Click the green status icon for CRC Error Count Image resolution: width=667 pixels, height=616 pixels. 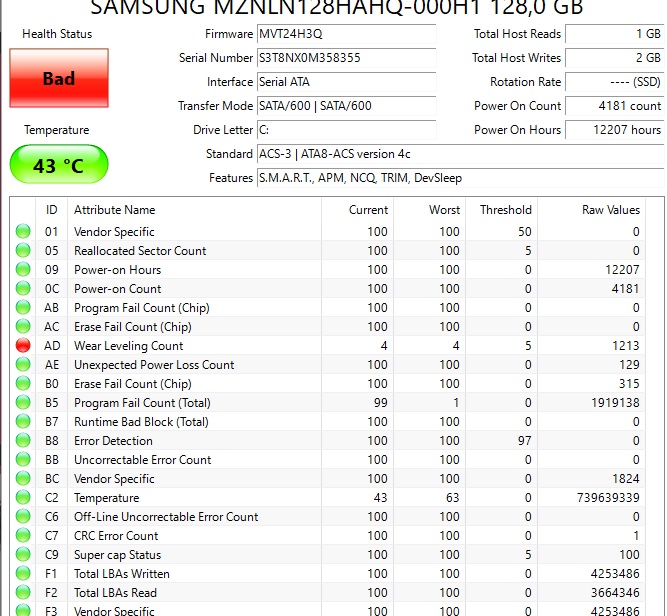pos(23,535)
